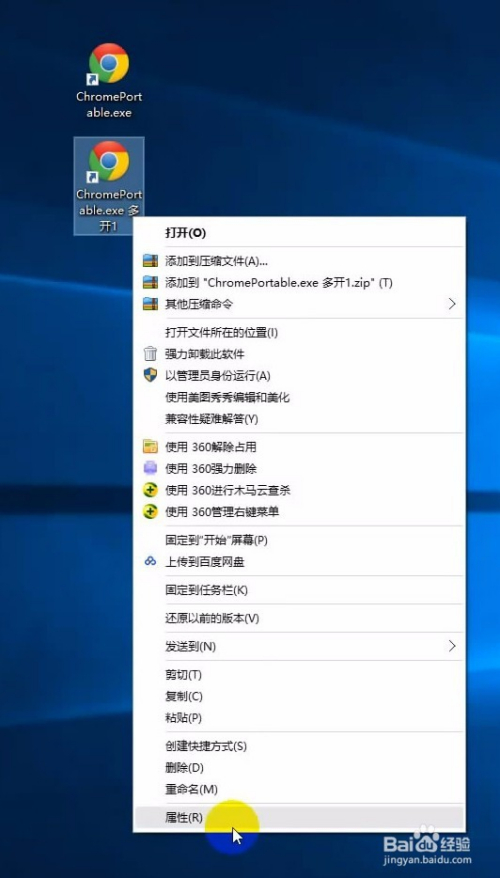The image size is (500, 878).
Task: Click the ChromePortable.exe label under first shortcut
Action: pos(109,105)
